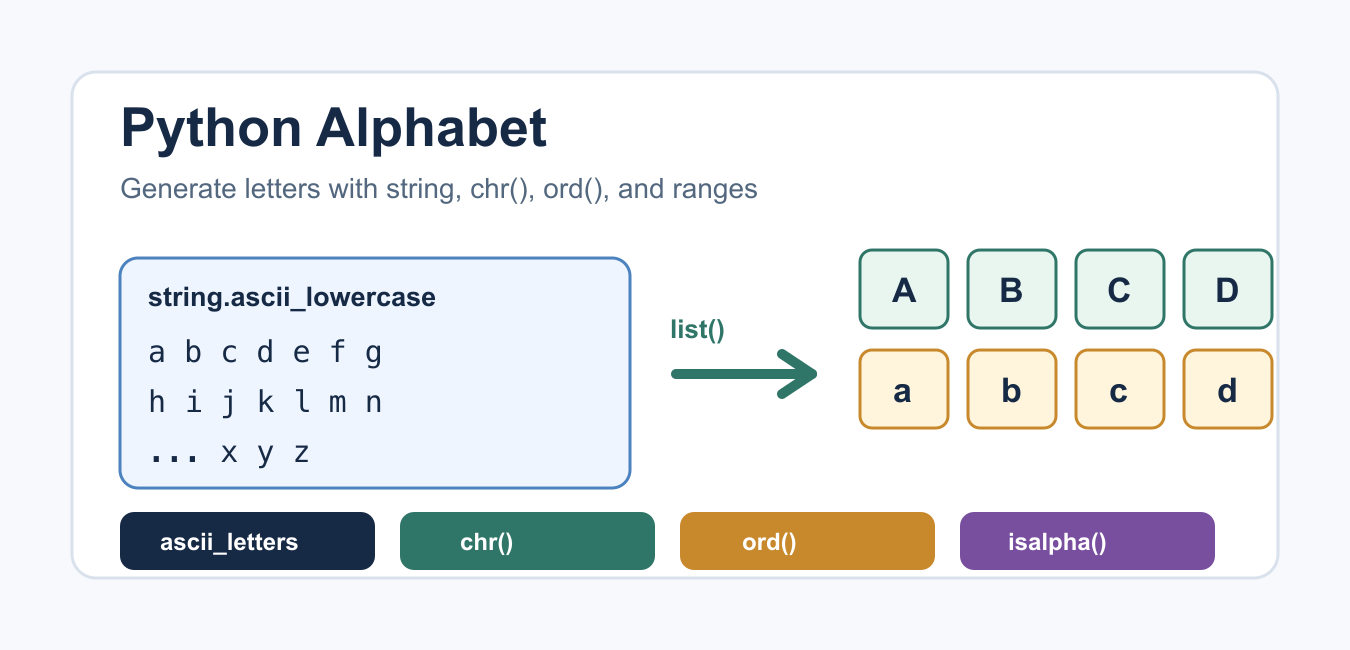Select the uppercase B letter tile
This screenshot has width=1350, height=650.
(x=1012, y=289)
